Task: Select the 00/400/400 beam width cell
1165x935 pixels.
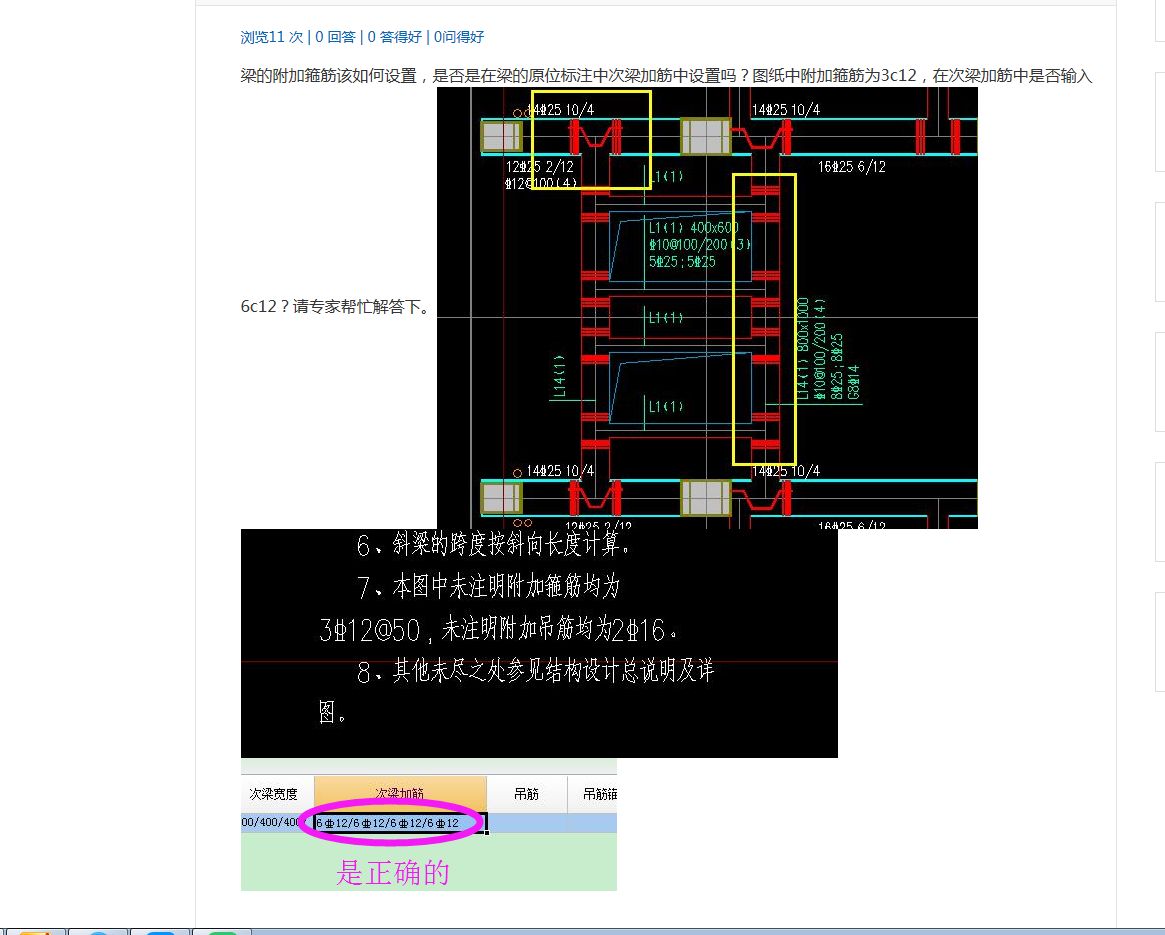Action: [272, 823]
